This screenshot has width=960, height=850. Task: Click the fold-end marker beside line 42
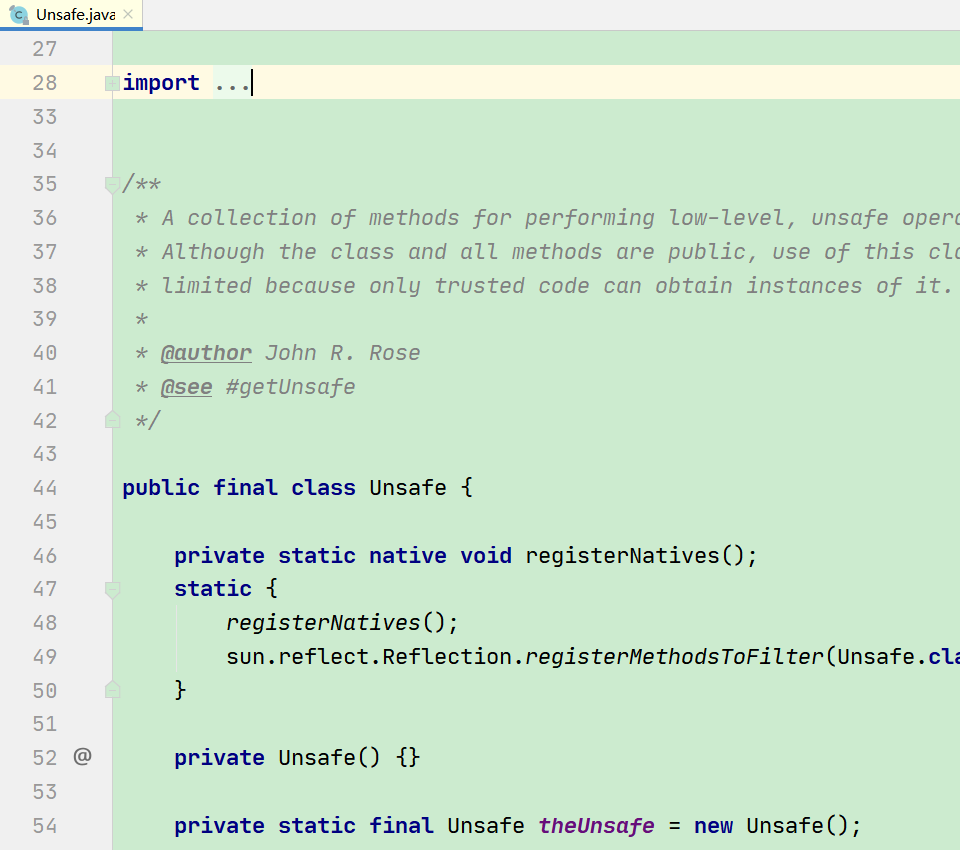(111, 420)
